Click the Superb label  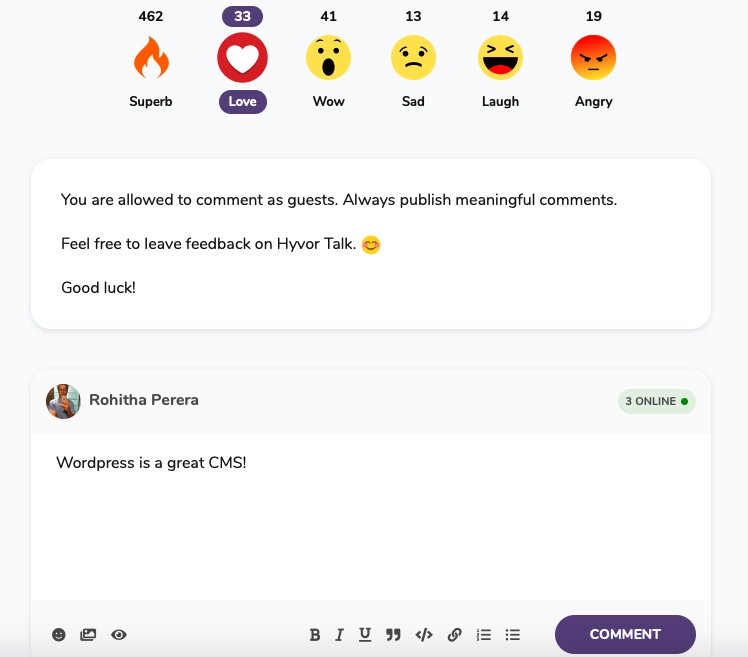click(151, 101)
